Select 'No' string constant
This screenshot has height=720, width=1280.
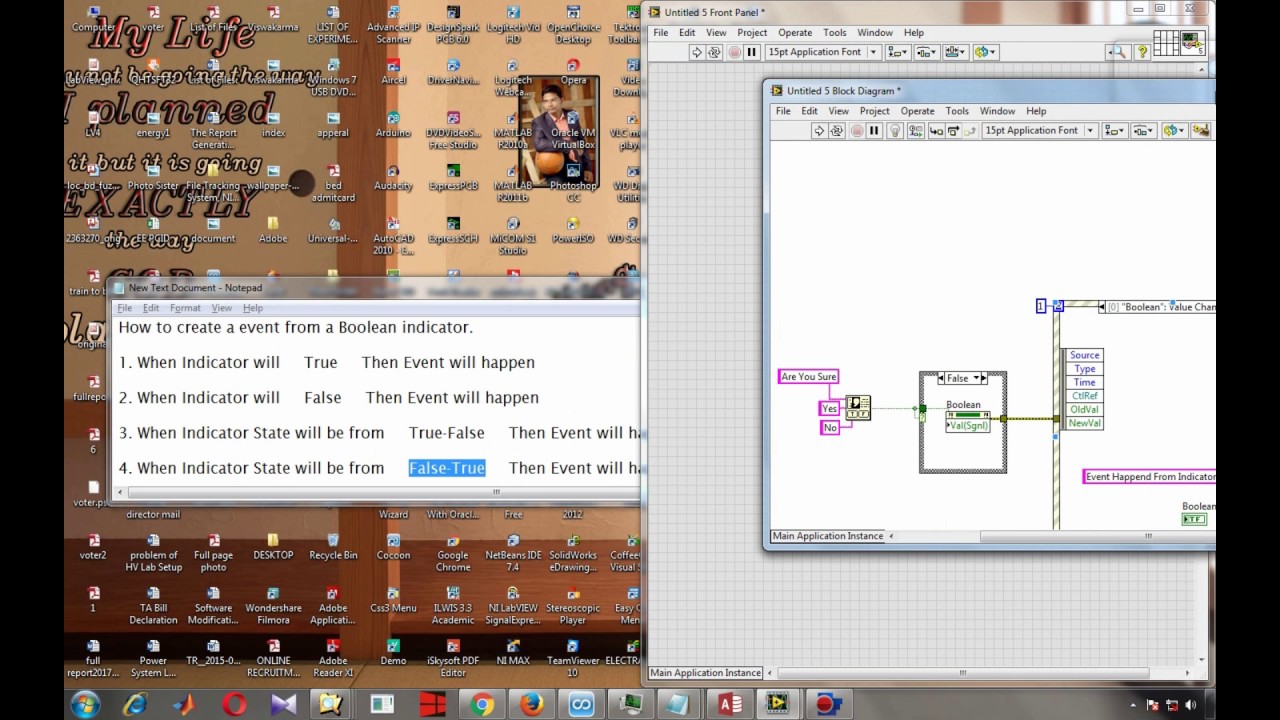829,428
